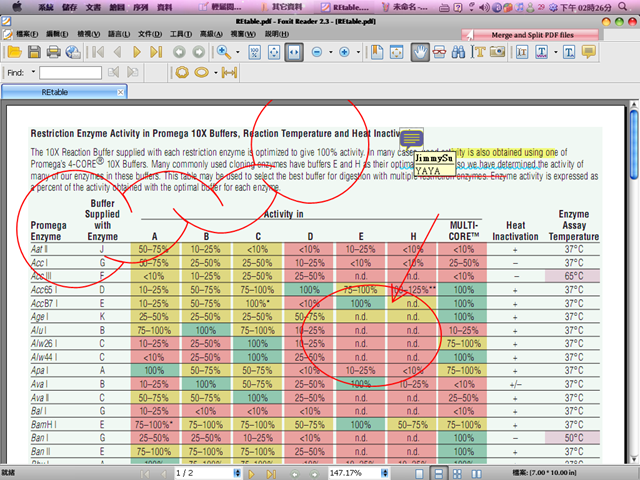Screen dimensions: 640x480
Task: Jump to last page from status bar
Action: pos(271,474)
